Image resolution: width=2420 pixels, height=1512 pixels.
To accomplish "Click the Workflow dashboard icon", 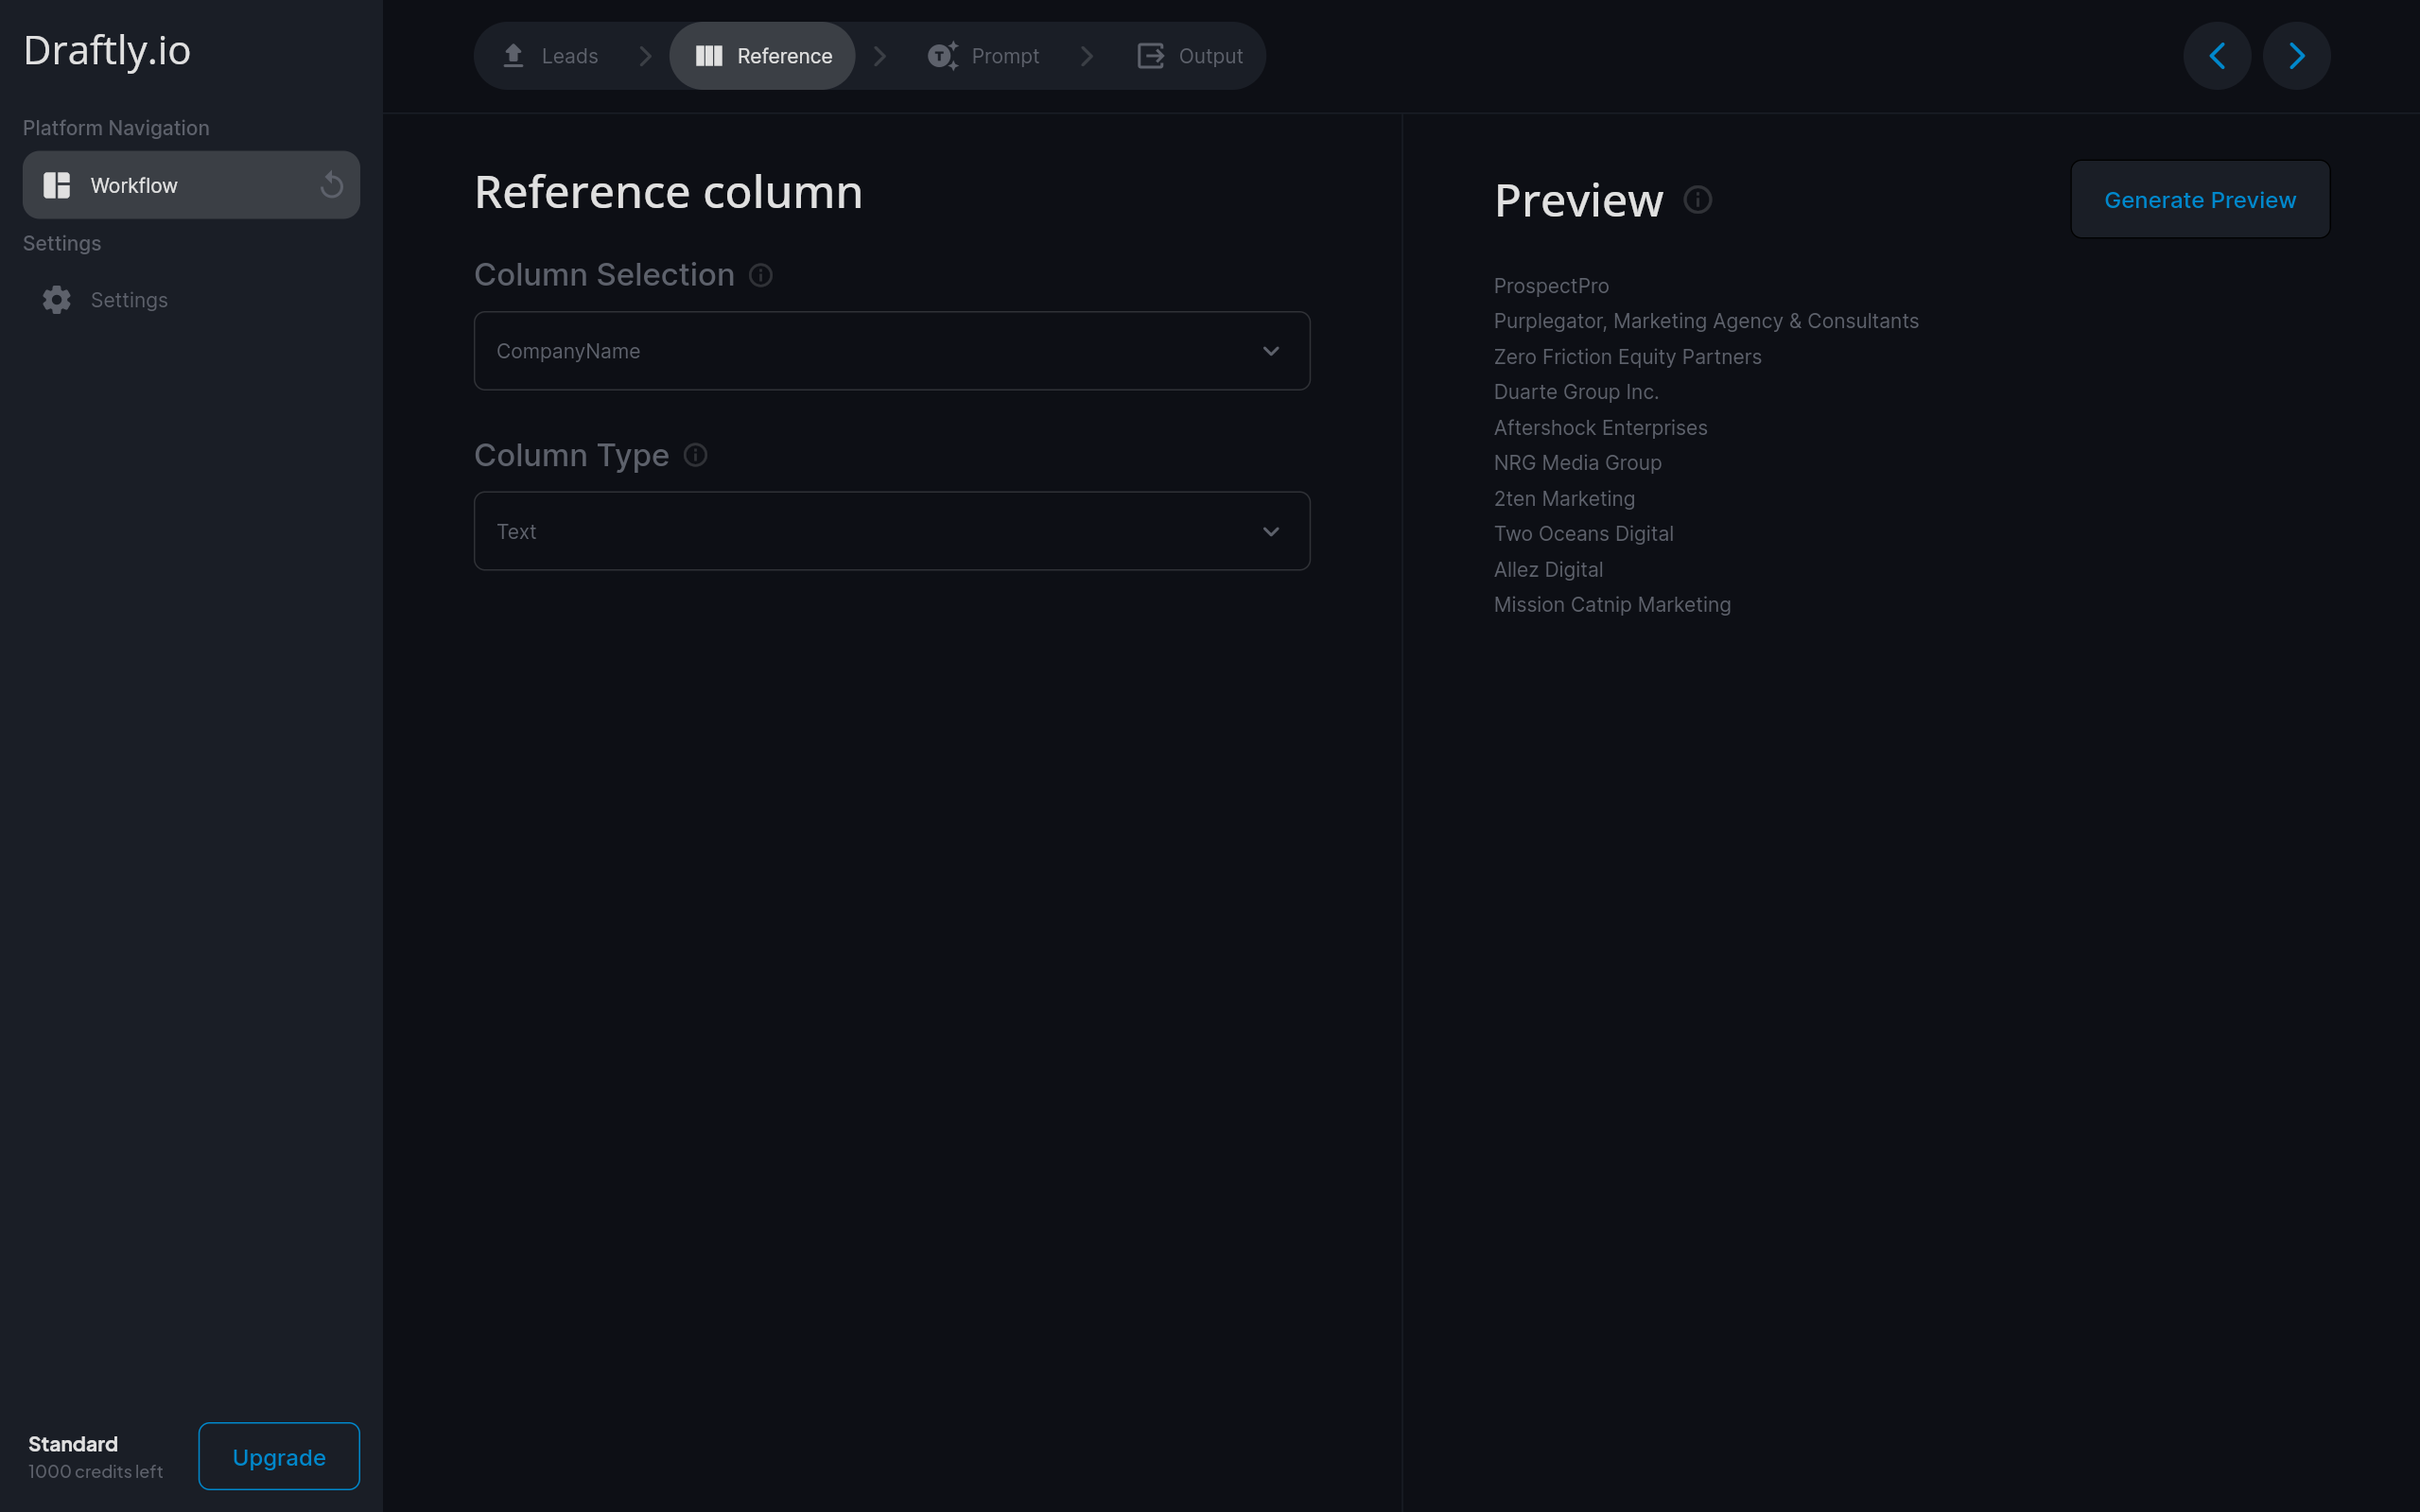I will [57, 185].
